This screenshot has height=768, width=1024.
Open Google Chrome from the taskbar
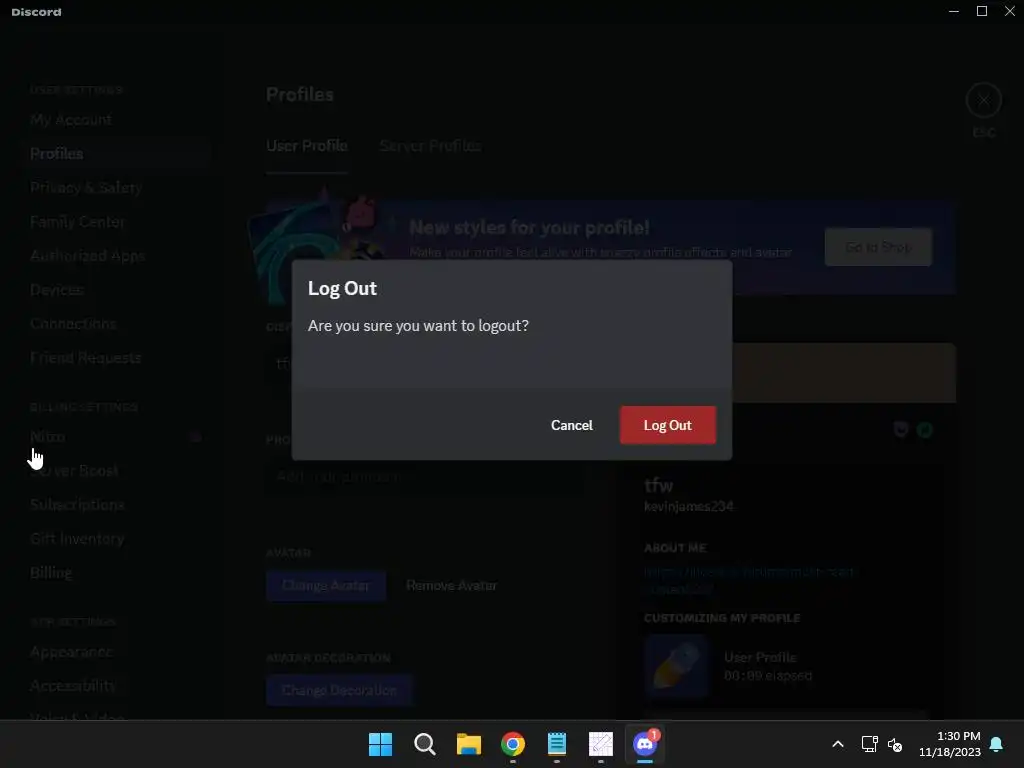coord(513,744)
